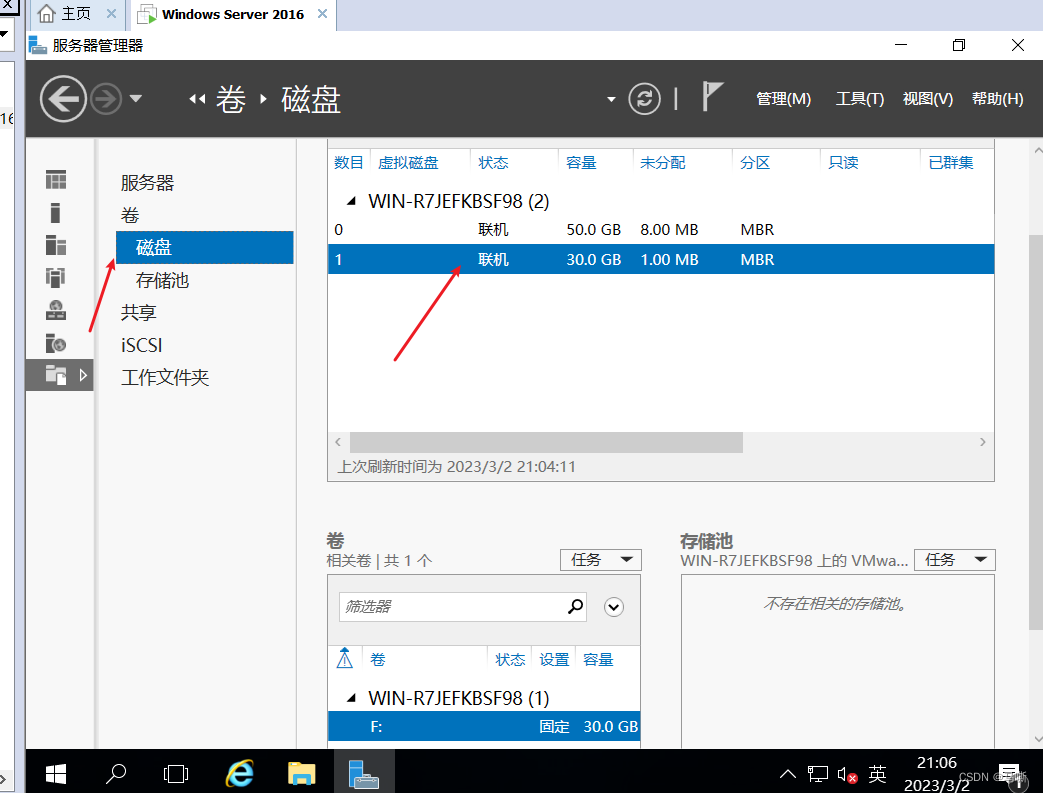The height and width of the screenshot is (793, 1043).
Task: Click Server Manager taskbar icon
Action: pos(363,773)
